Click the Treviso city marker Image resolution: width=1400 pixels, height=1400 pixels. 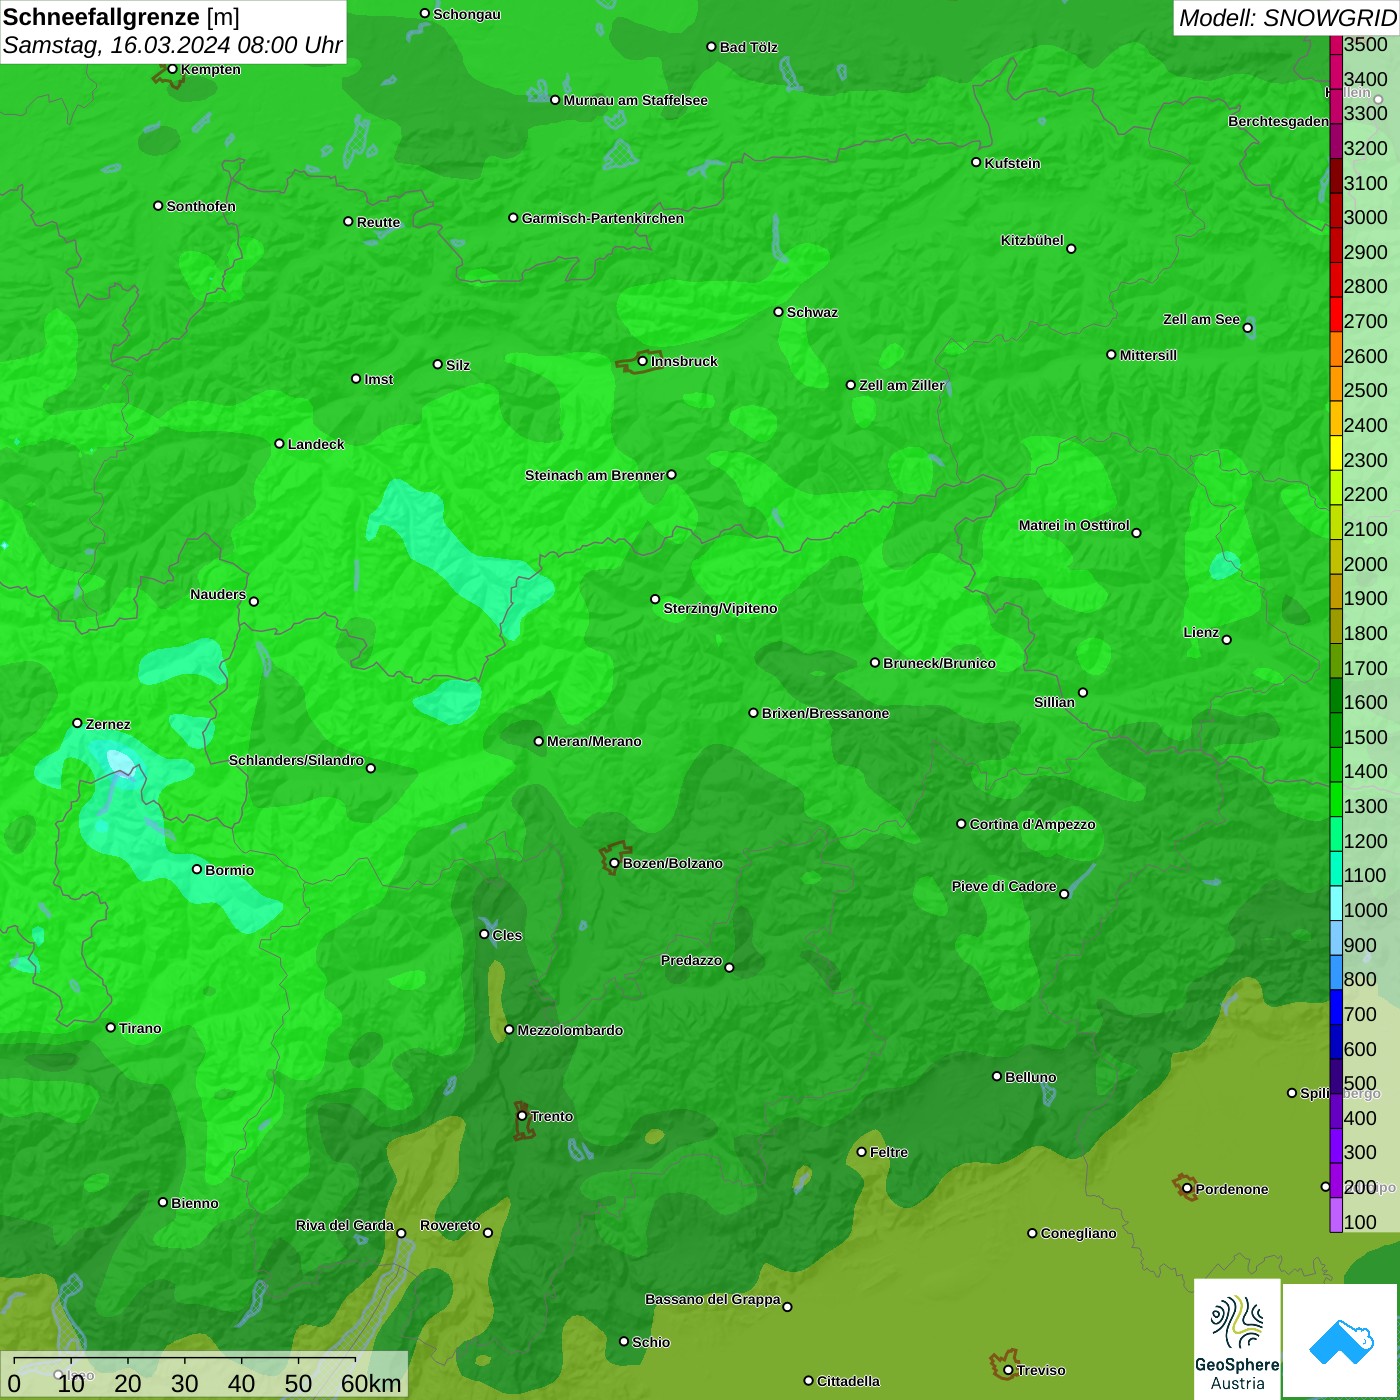(x=1008, y=1370)
